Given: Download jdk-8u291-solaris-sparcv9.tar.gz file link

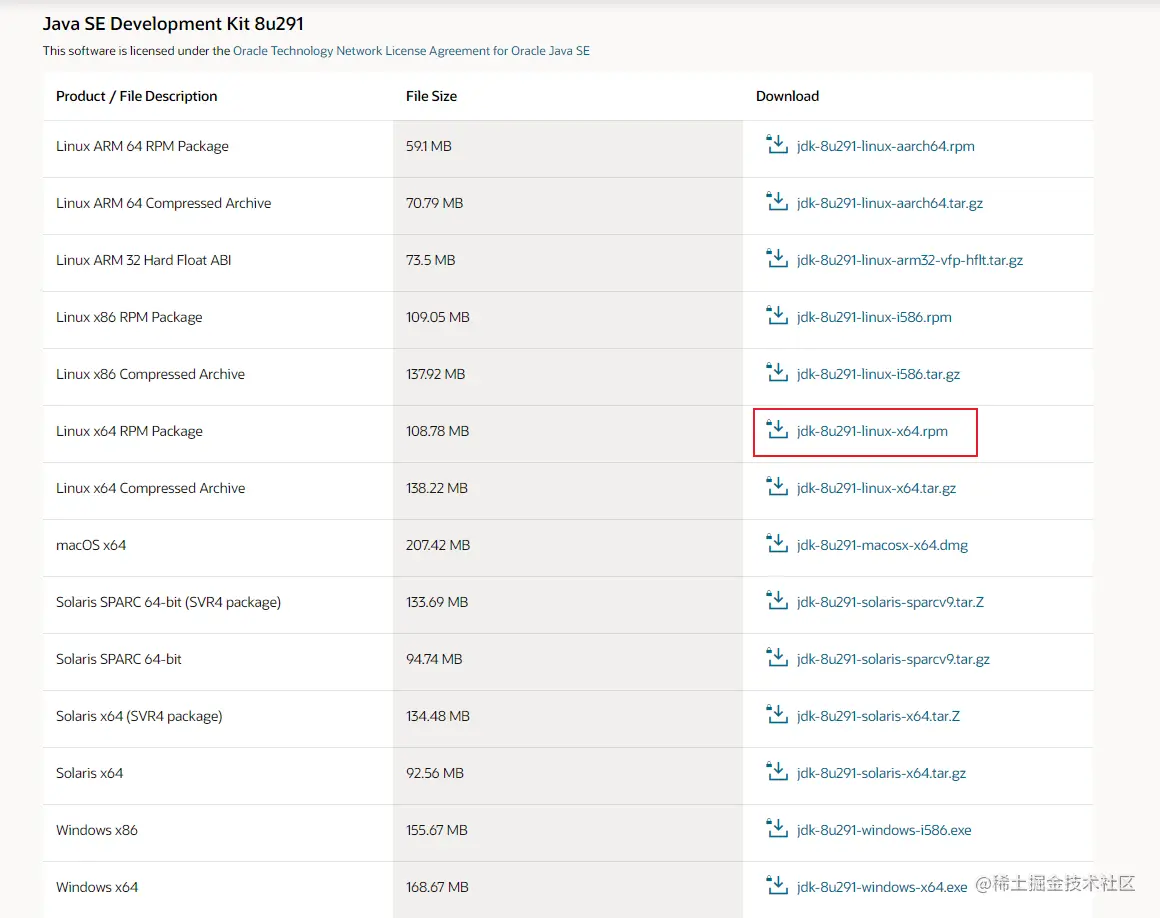Looking at the screenshot, I should click(x=893, y=659).
